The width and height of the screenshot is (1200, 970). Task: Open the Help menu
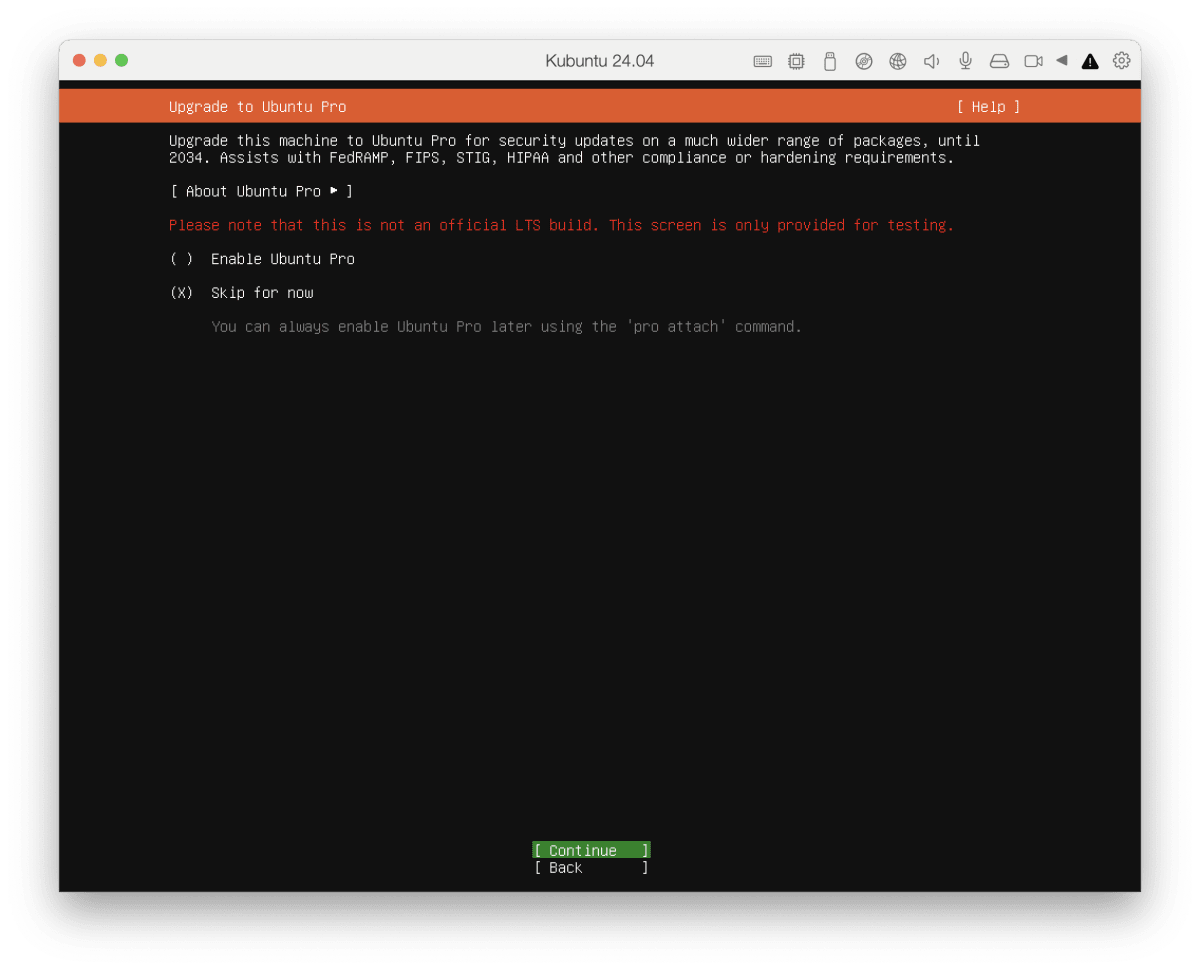(x=988, y=107)
